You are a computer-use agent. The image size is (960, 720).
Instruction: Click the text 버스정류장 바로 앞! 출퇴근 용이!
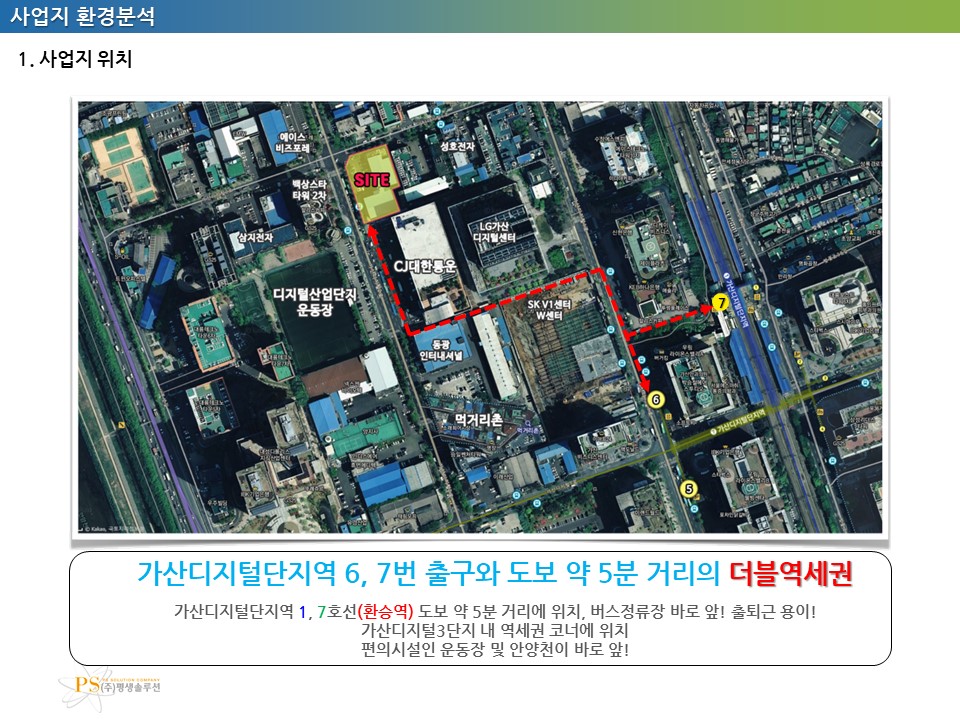coord(703,611)
